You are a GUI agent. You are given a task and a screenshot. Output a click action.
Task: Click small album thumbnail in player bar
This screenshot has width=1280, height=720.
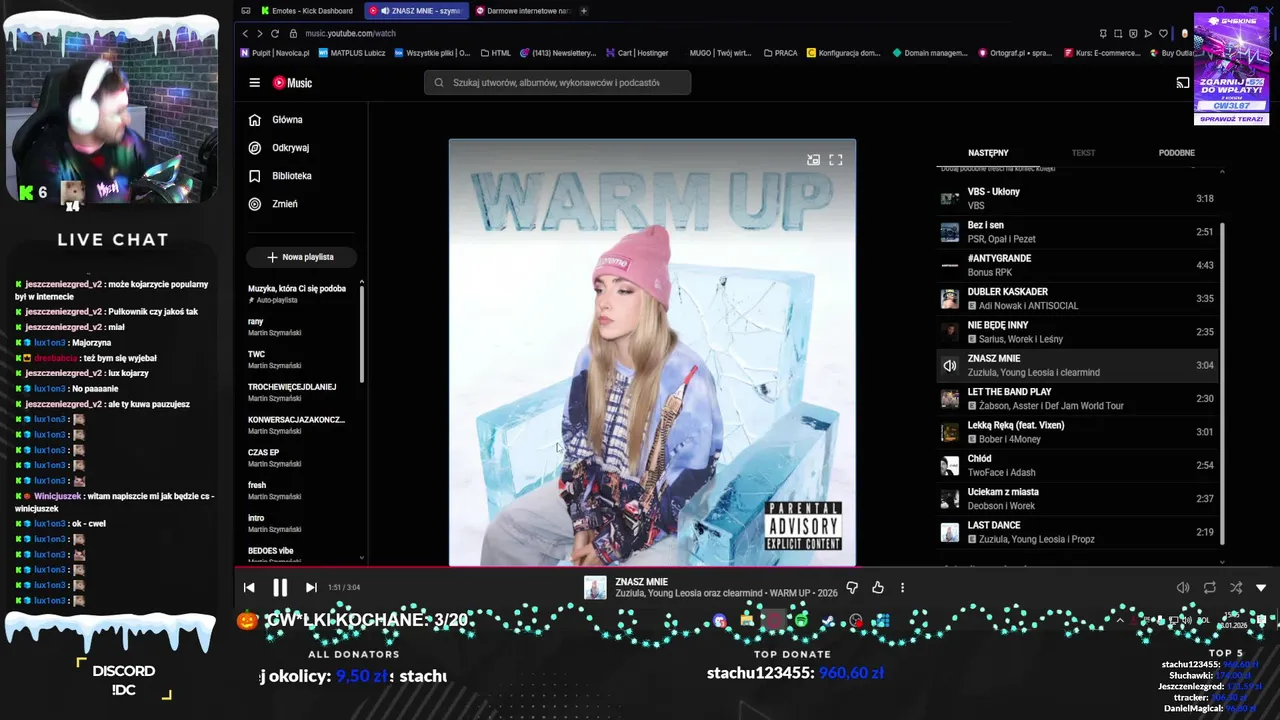(x=595, y=588)
